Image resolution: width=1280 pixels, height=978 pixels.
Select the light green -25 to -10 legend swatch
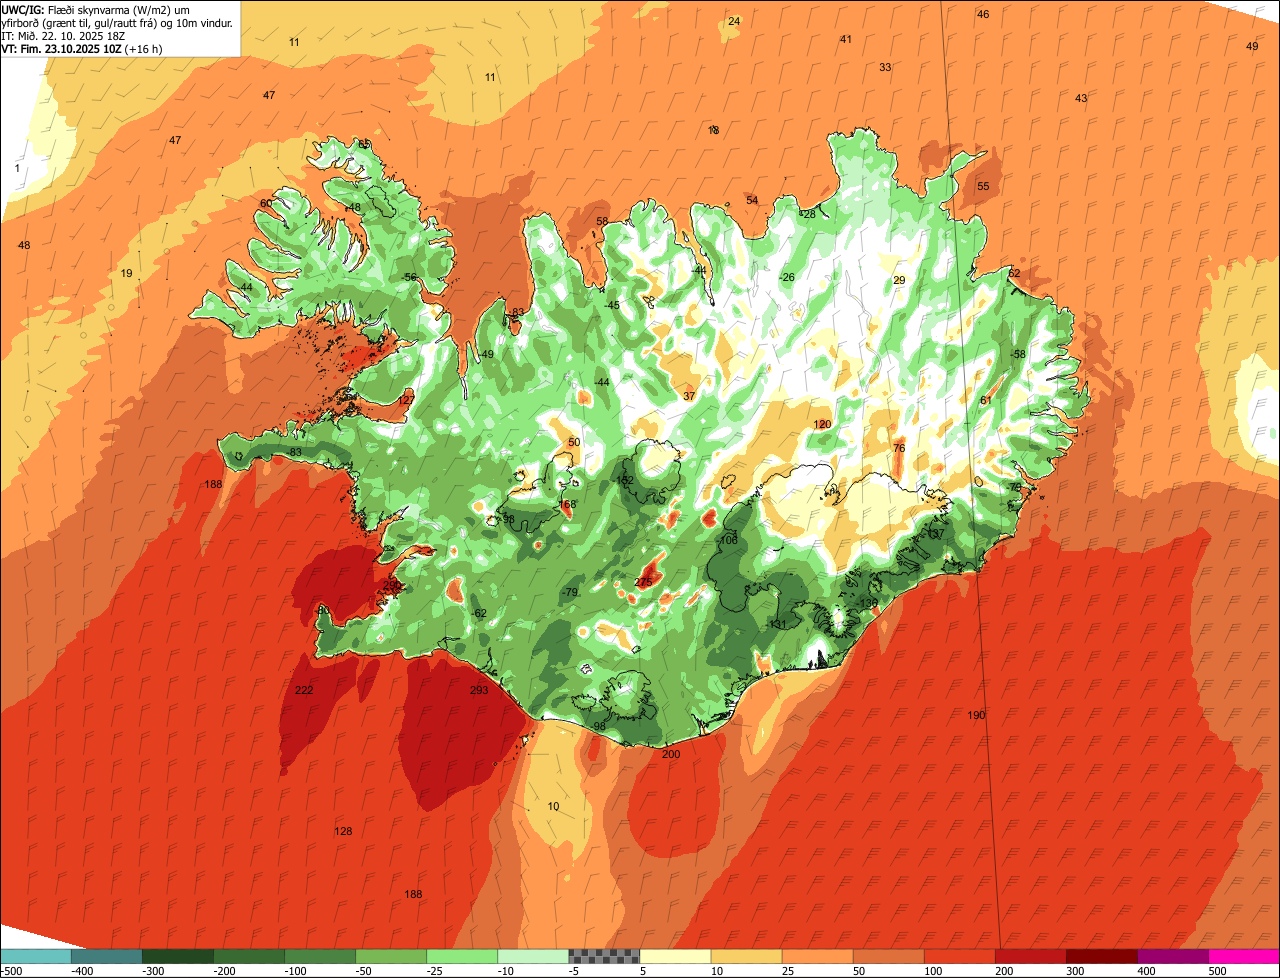tap(462, 956)
